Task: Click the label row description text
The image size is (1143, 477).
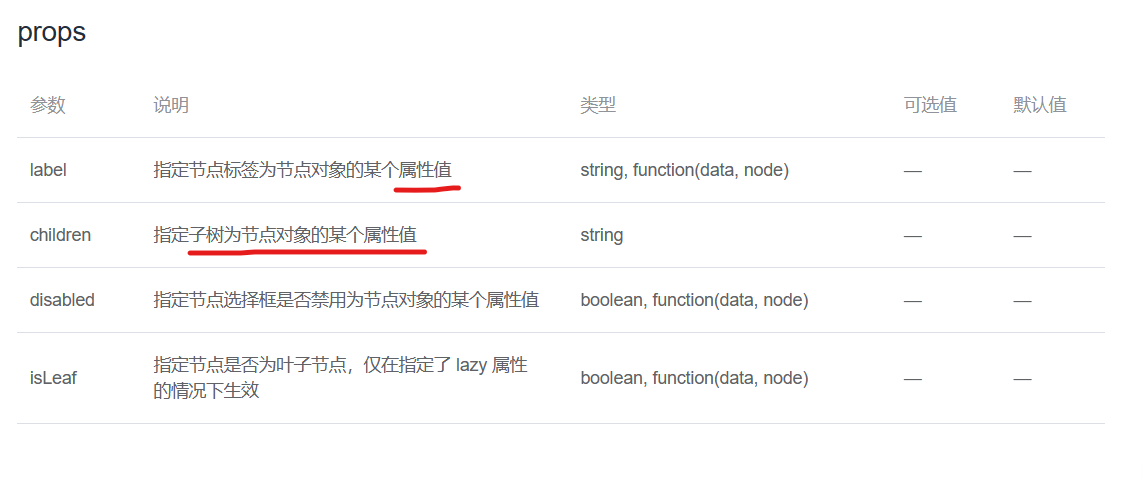Action: click(x=303, y=171)
